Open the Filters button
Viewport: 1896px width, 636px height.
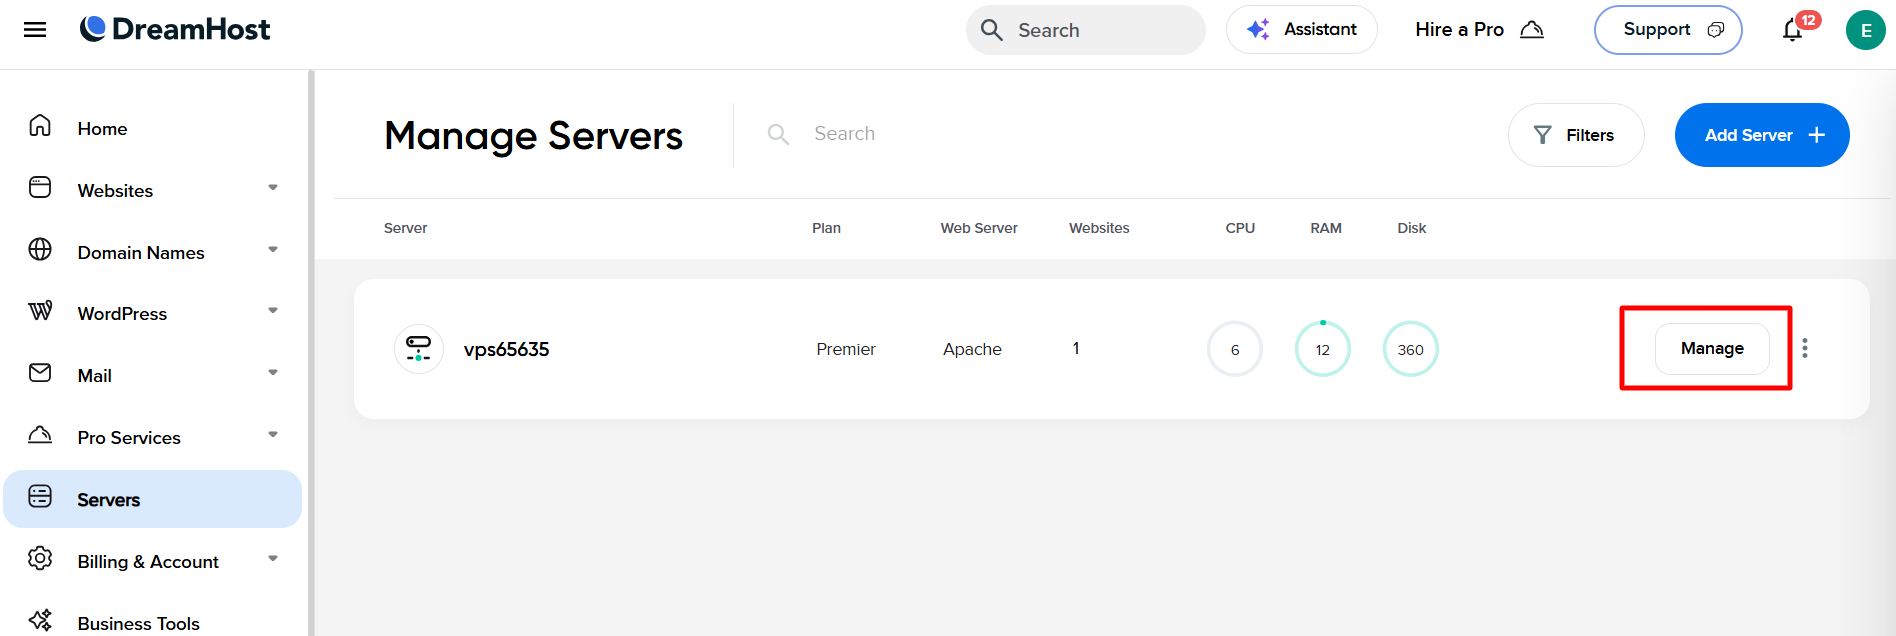coord(1576,135)
